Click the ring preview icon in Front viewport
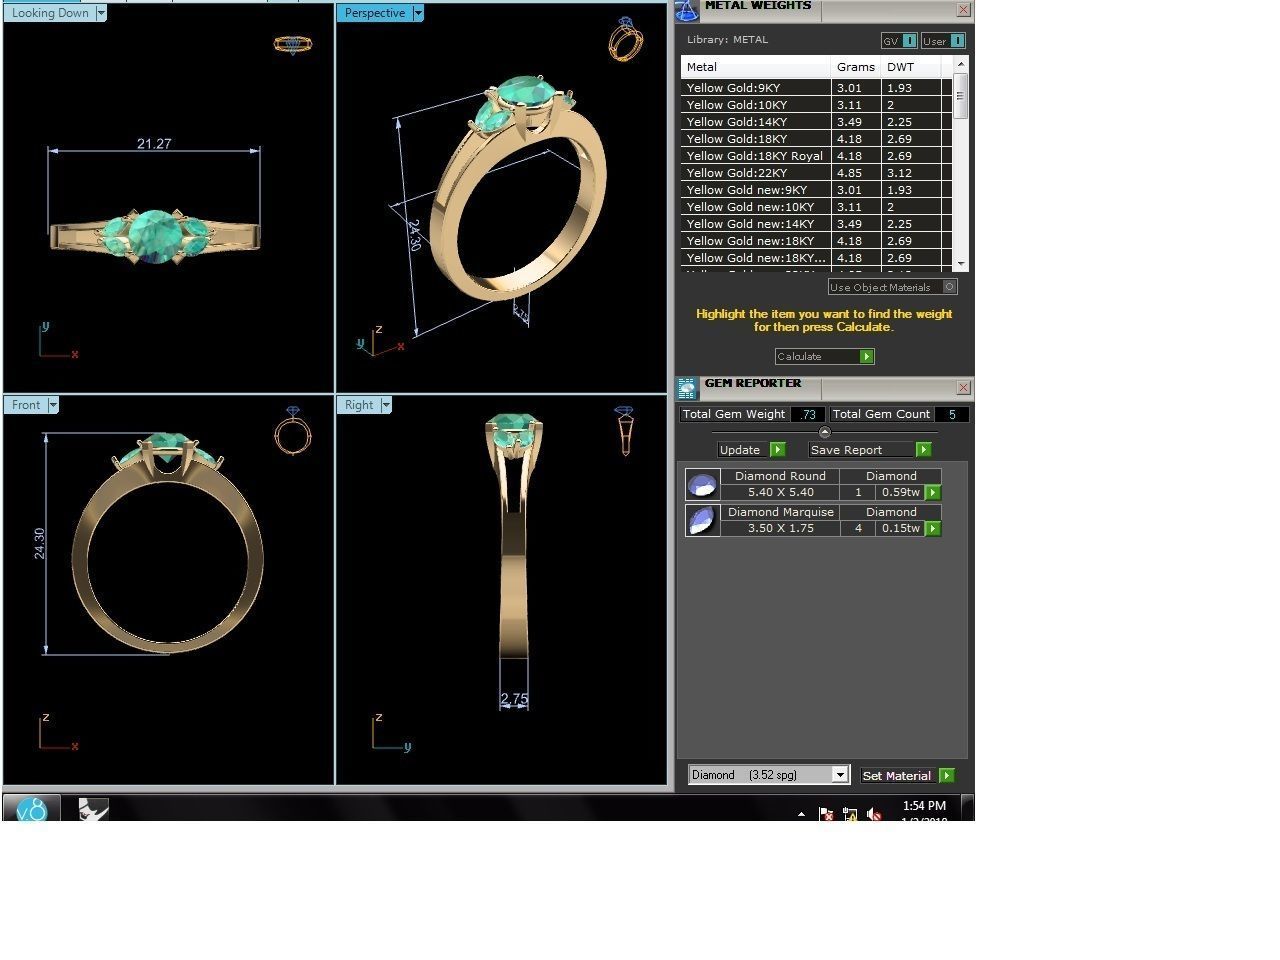Viewport: 1280px width, 960px height. 292,430
